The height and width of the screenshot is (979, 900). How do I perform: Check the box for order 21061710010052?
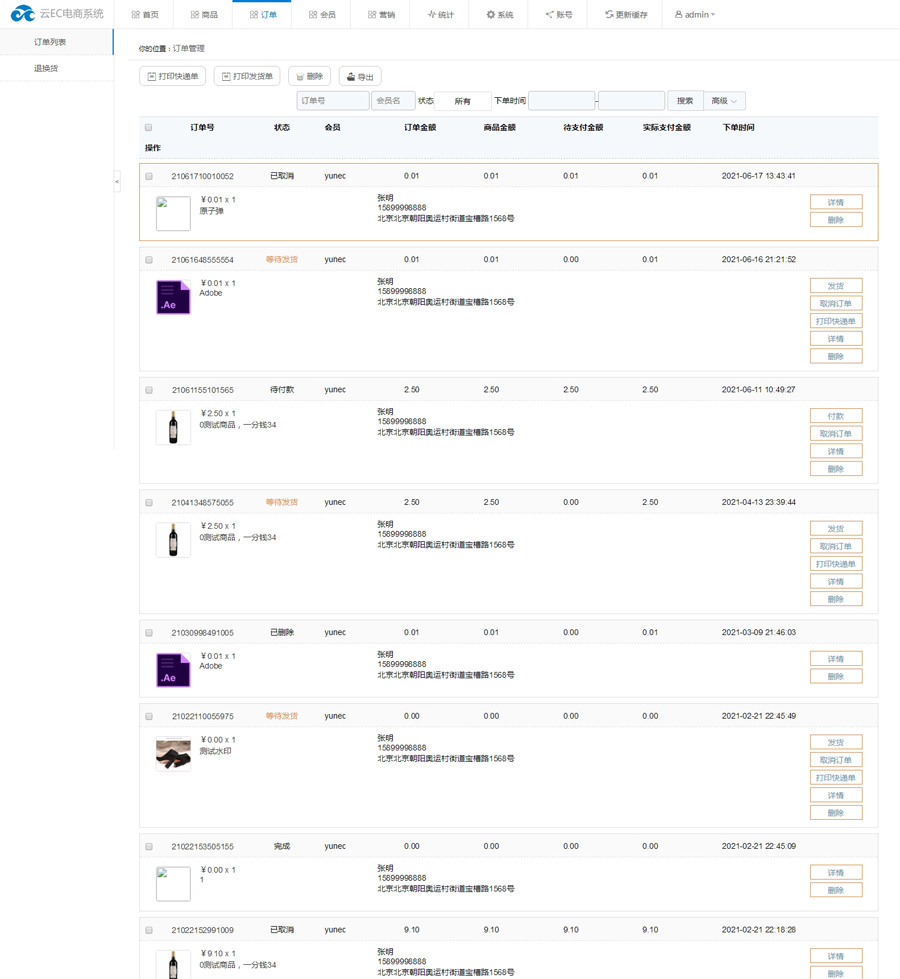(x=149, y=177)
